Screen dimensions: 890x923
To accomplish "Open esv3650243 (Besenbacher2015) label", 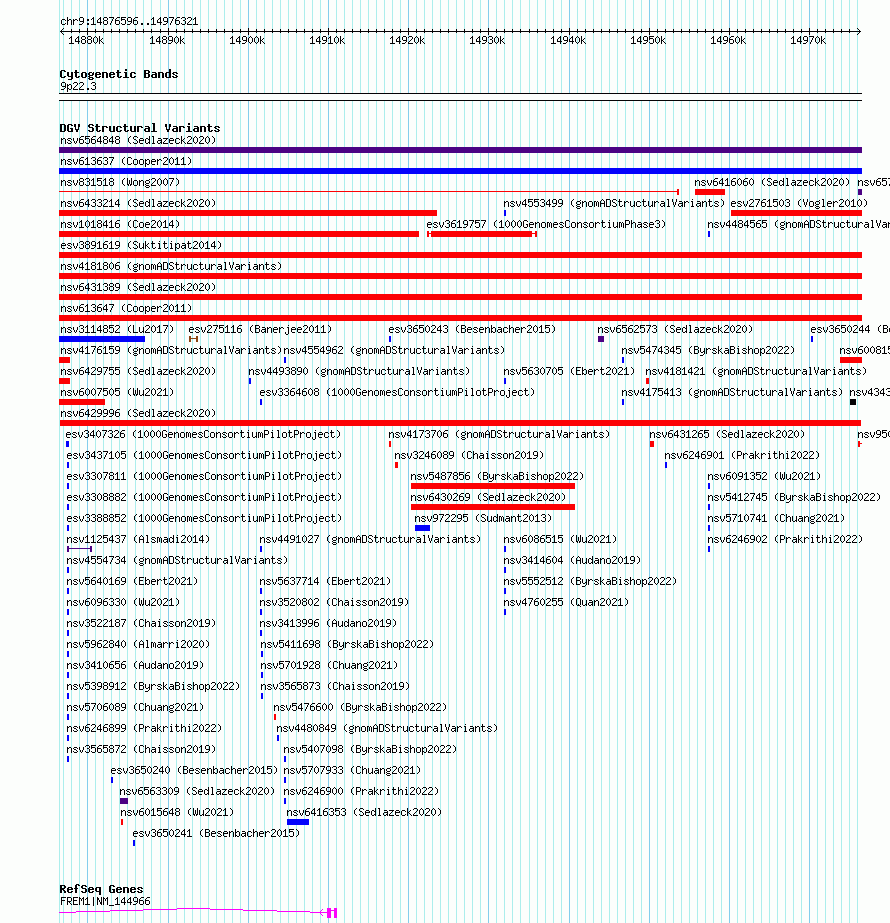I will coord(472,330).
